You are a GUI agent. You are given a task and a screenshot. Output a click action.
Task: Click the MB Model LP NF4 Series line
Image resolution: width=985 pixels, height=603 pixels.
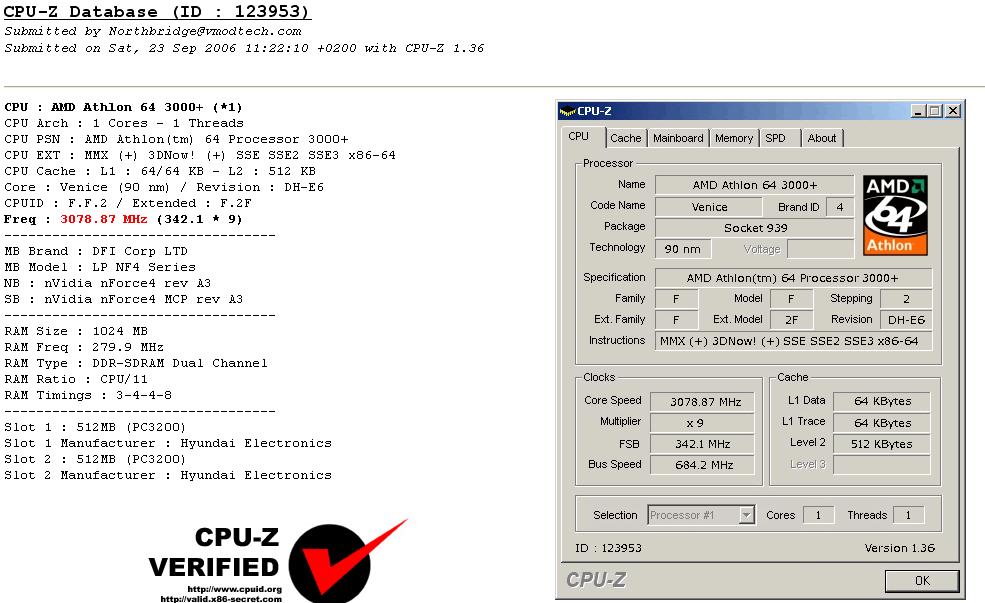99,267
